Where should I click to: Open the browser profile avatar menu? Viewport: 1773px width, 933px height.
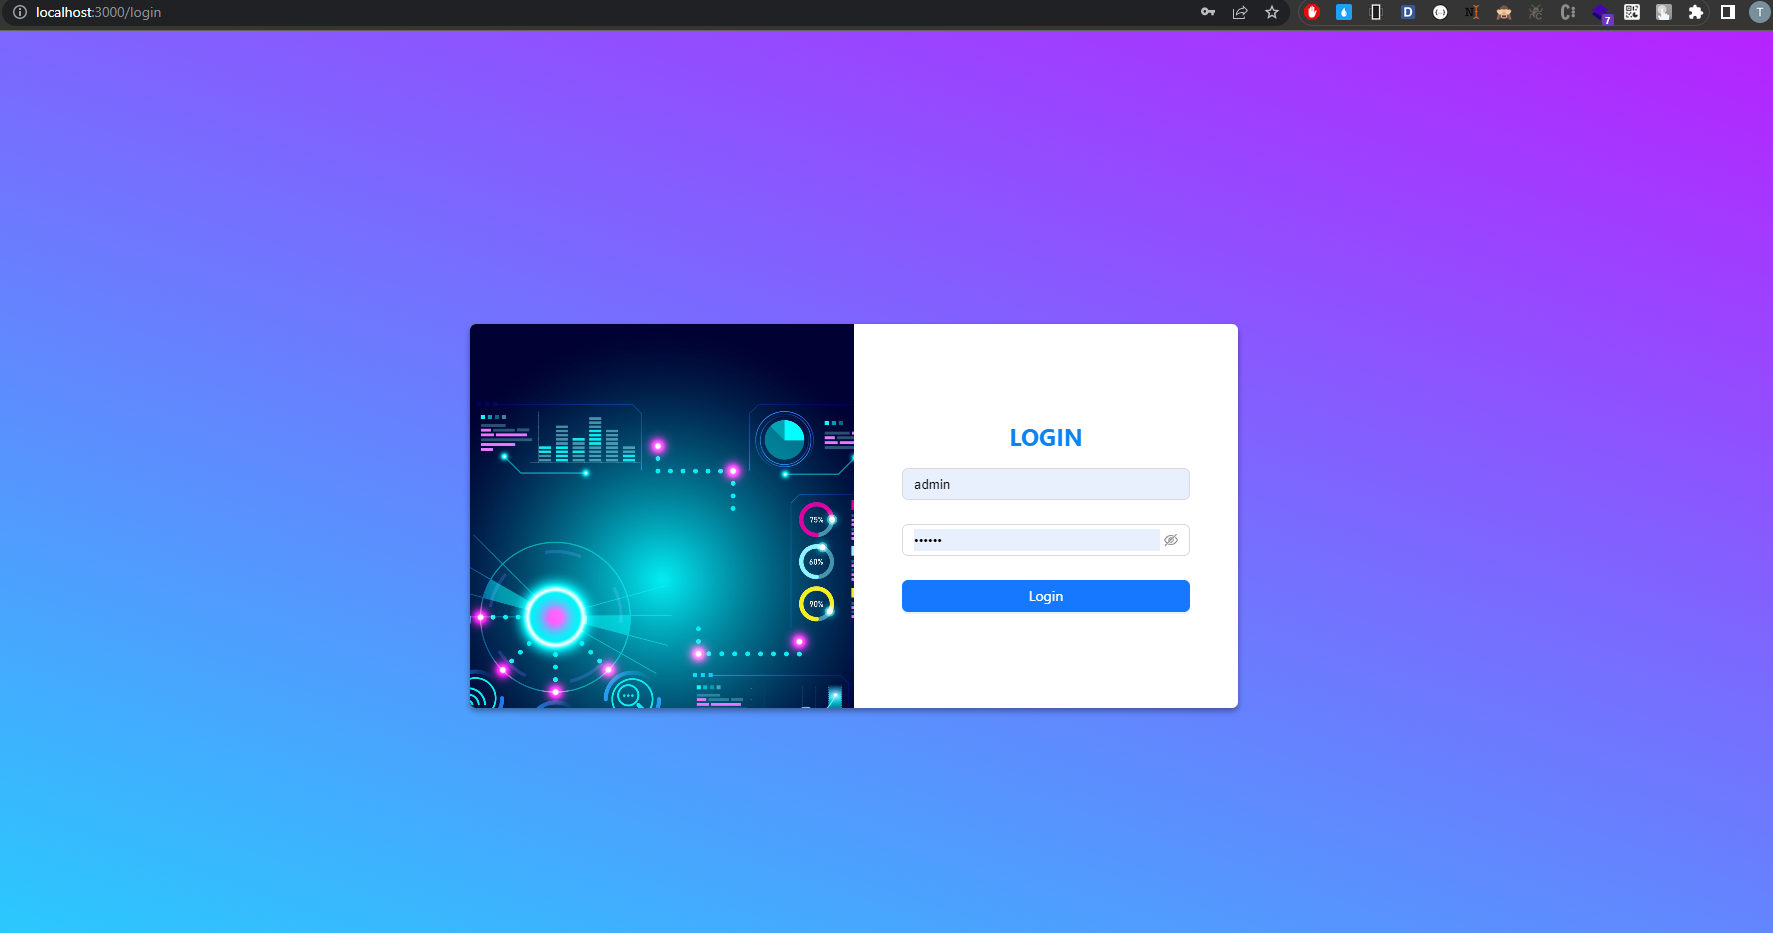pos(1759,13)
